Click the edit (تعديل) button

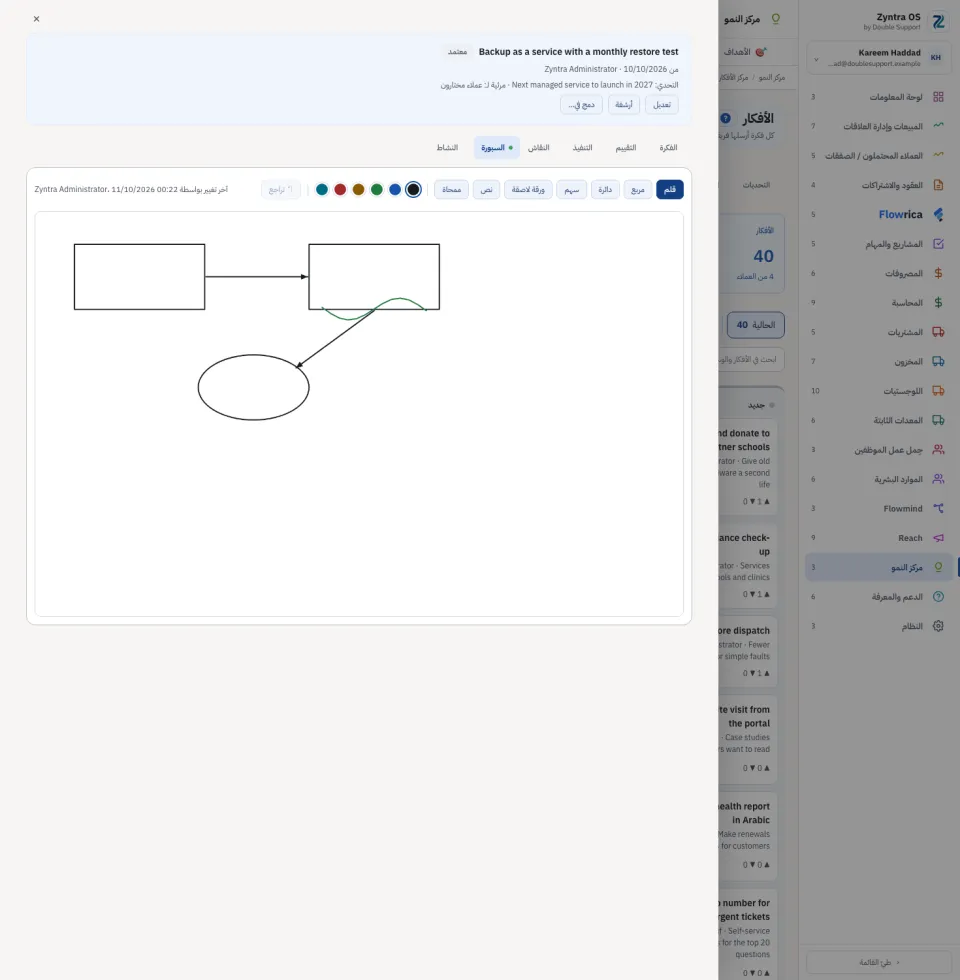click(661, 104)
